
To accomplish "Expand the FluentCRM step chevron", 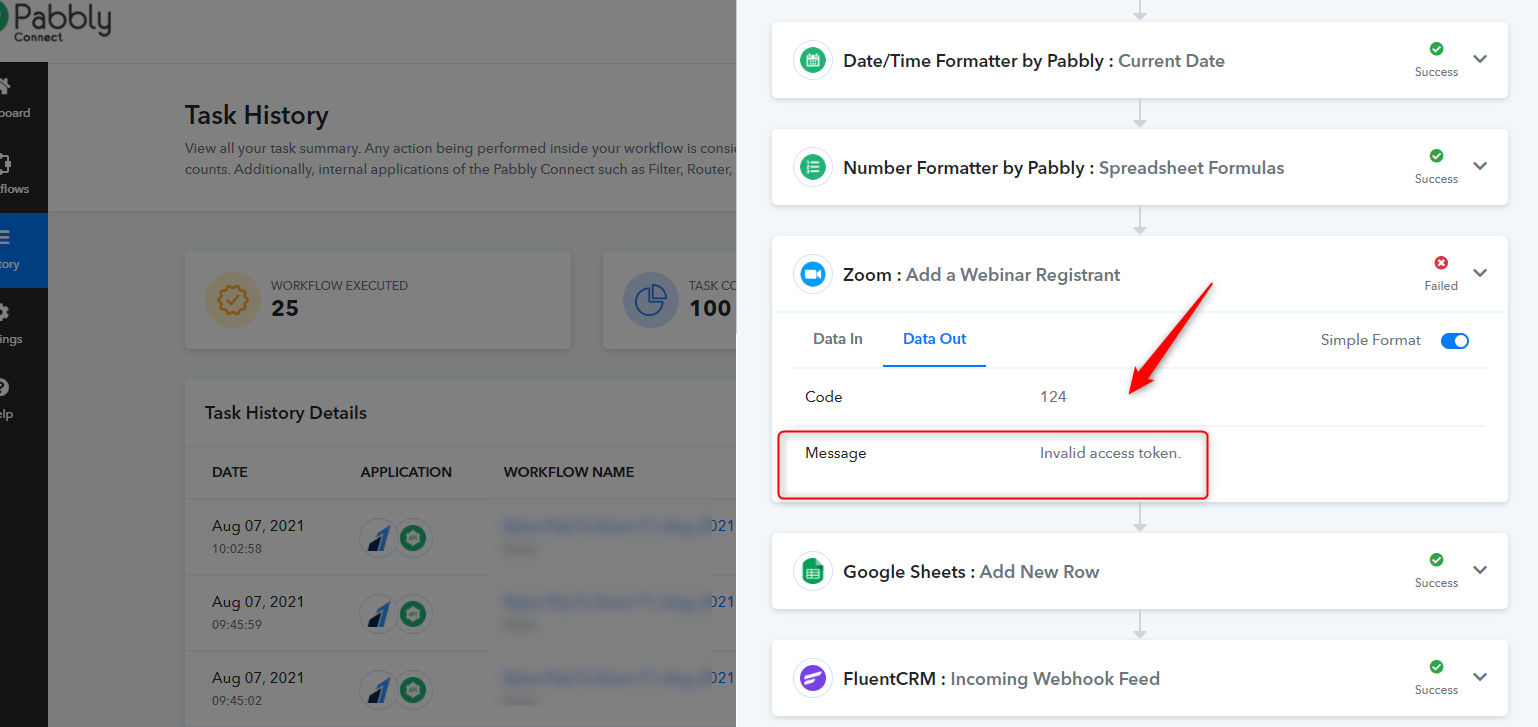I will pyautogui.click(x=1480, y=677).
